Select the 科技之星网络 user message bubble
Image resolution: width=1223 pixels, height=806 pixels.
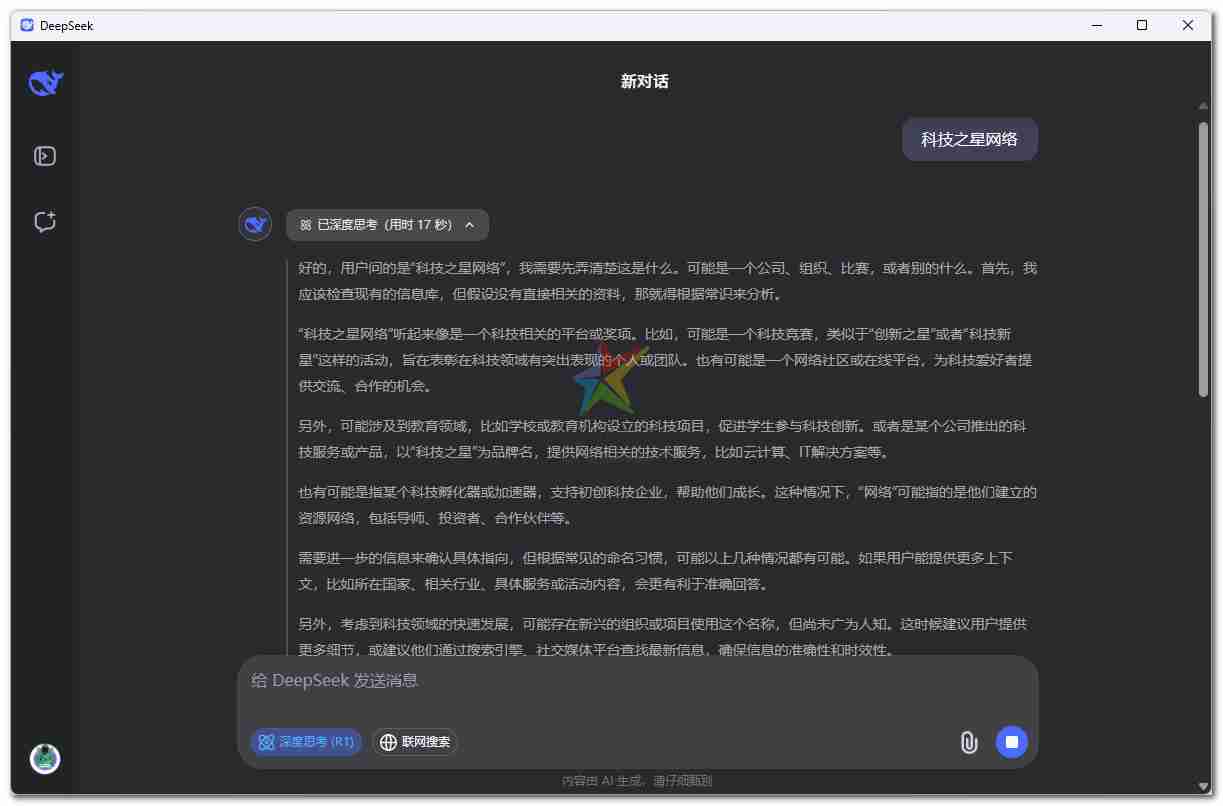(x=969, y=139)
